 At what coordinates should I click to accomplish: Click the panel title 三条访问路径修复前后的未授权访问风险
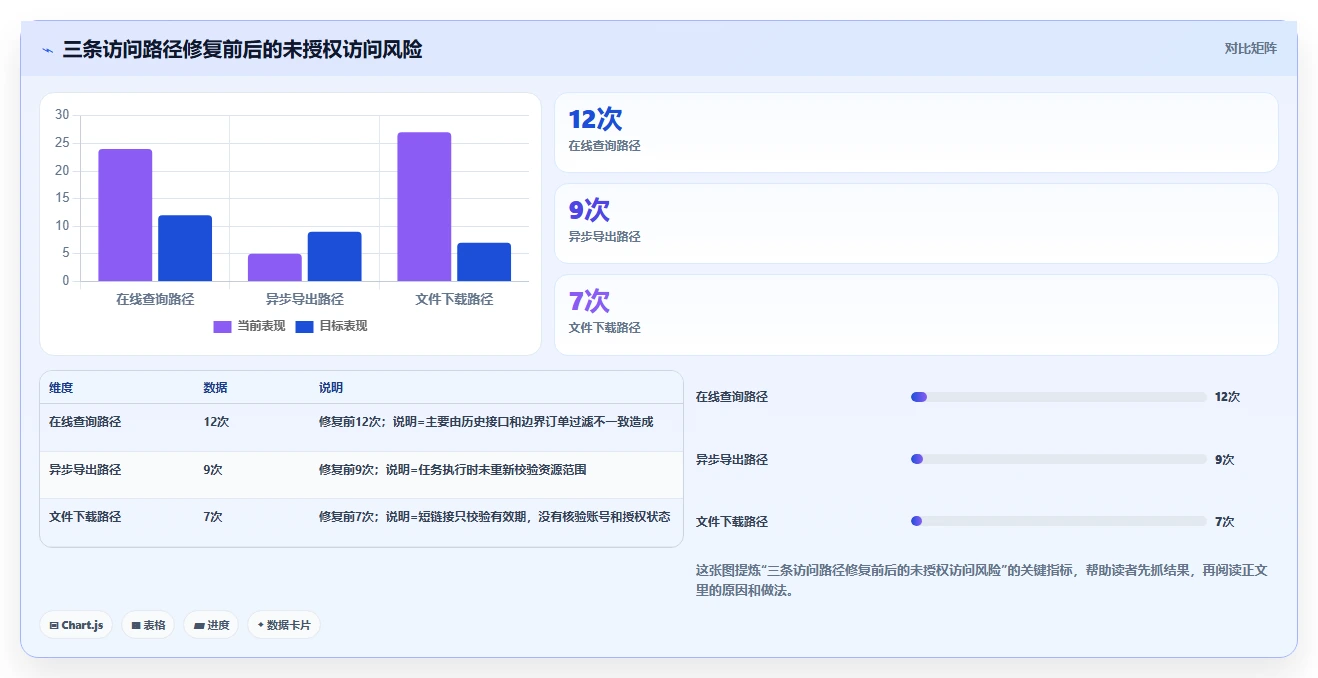tap(242, 49)
